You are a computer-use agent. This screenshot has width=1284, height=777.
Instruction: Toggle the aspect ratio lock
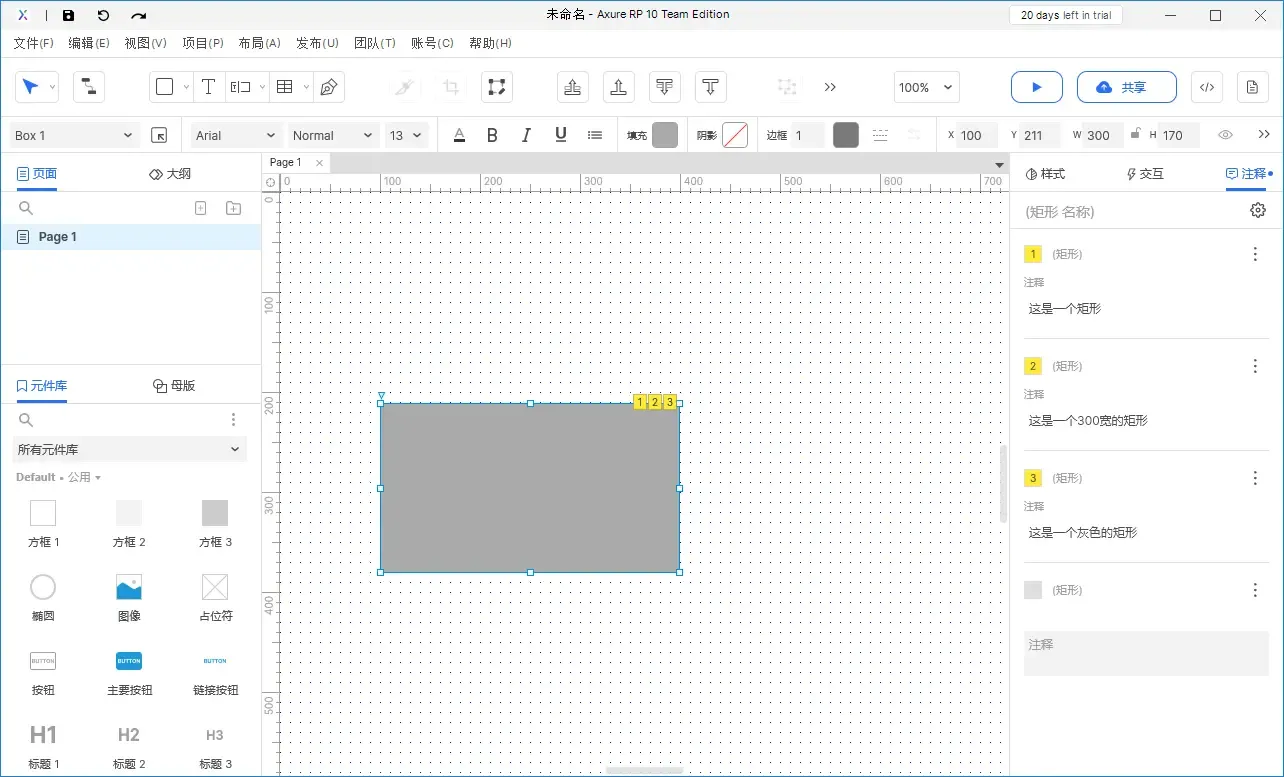[1134, 135]
